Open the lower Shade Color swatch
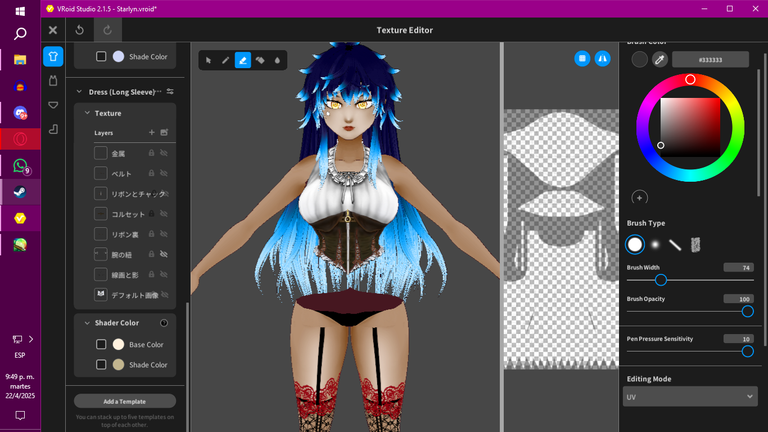The height and width of the screenshot is (432, 768). click(x=118, y=364)
